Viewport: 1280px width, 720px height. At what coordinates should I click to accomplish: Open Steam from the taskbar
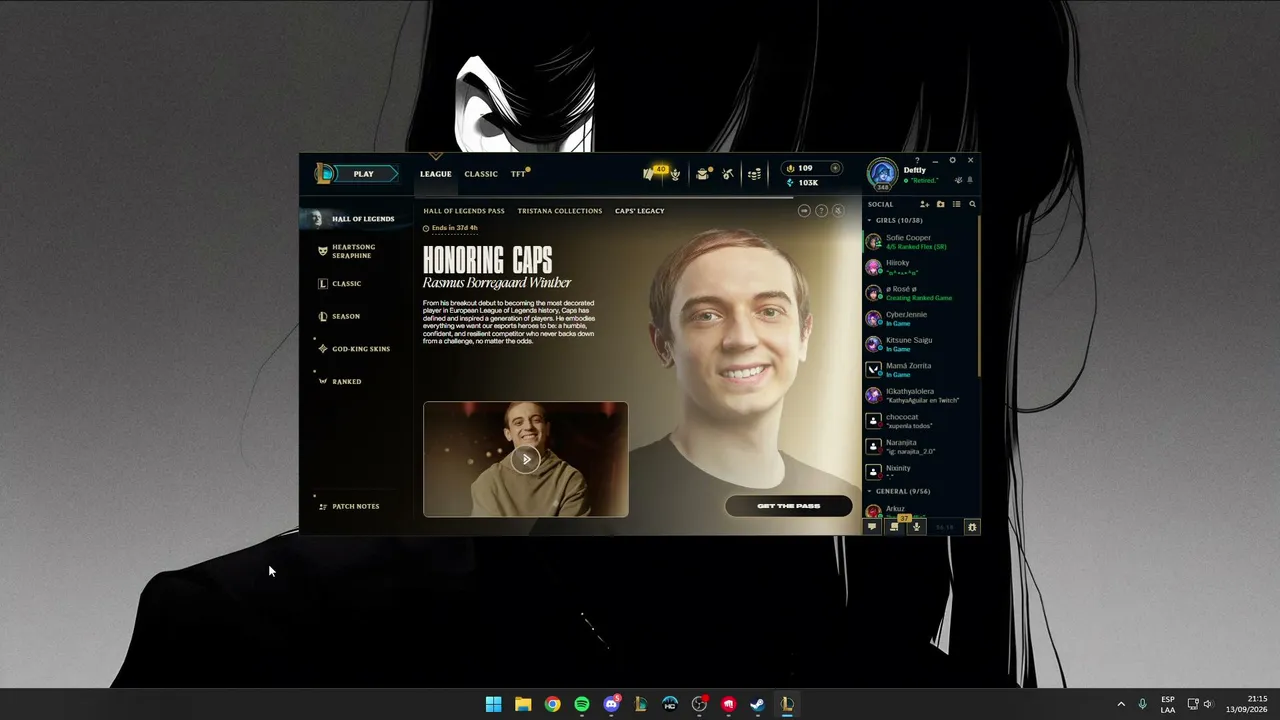coord(758,704)
